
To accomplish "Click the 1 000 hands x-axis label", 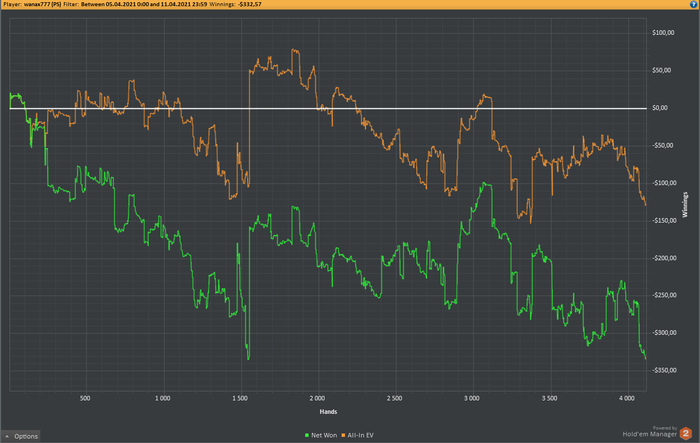I will tap(162, 398).
